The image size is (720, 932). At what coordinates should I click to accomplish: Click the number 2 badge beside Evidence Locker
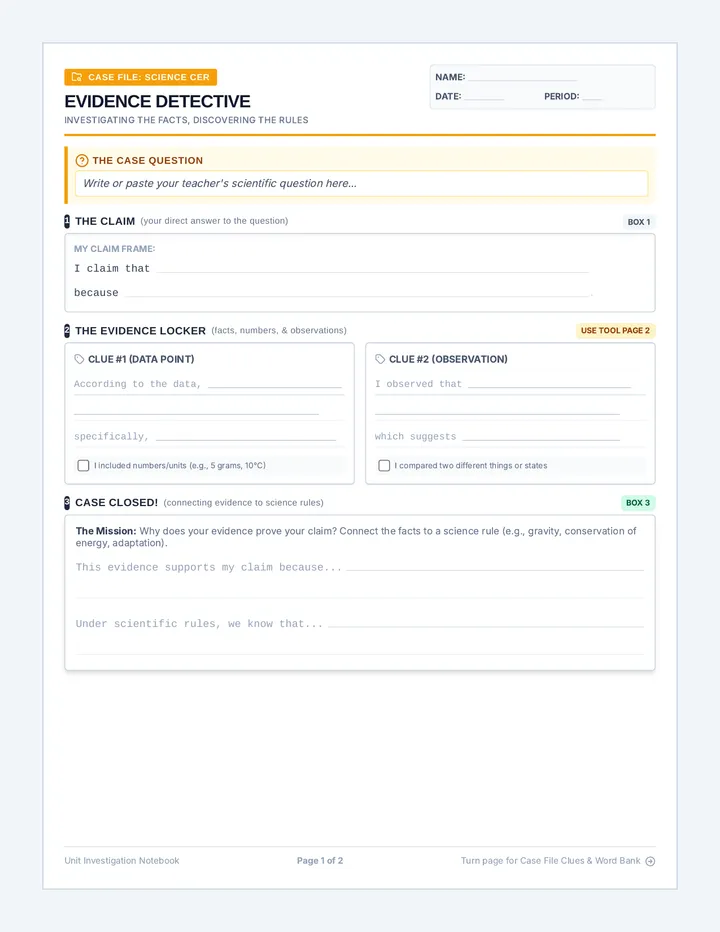67,330
